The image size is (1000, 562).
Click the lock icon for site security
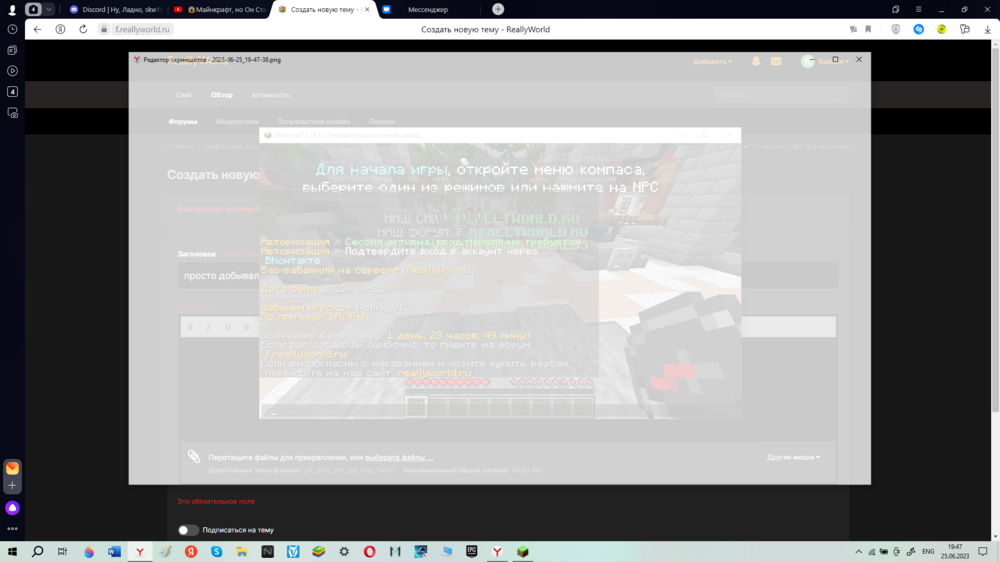click(x=103, y=29)
